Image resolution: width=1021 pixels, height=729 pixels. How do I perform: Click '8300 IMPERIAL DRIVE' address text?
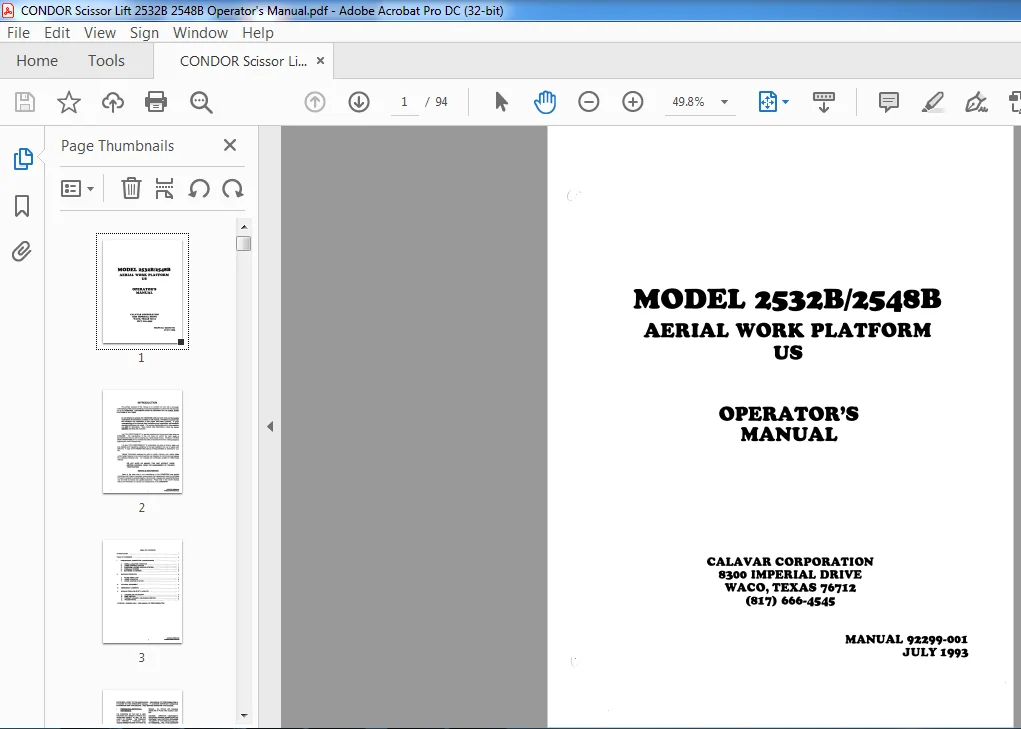790,574
